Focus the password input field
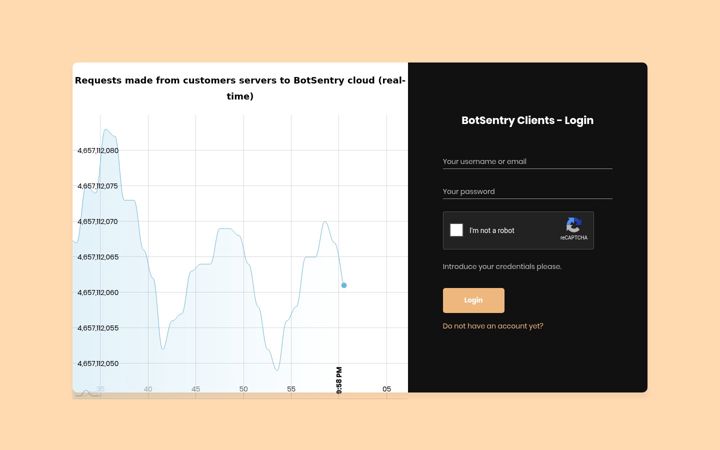 coord(527,191)
